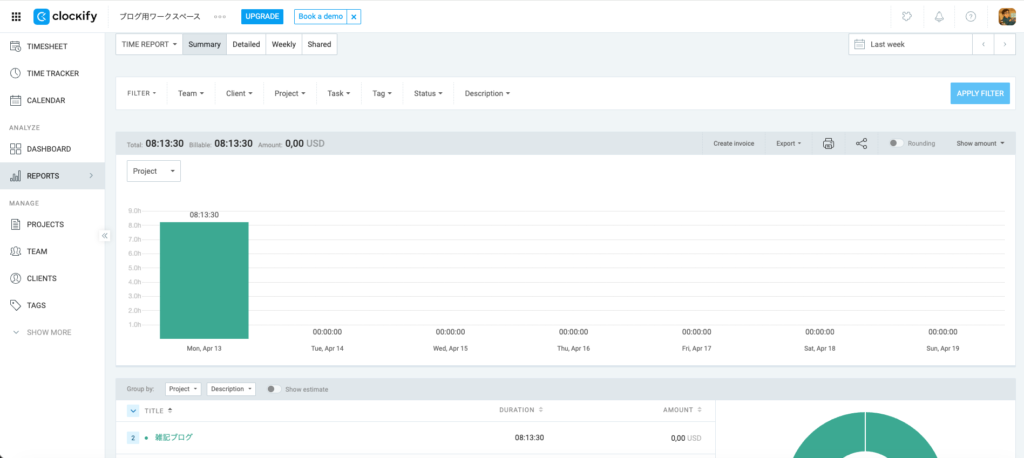Open the notifications bell icon
The height and width of the screenshot is (458, 1024).
pos(938,17)
